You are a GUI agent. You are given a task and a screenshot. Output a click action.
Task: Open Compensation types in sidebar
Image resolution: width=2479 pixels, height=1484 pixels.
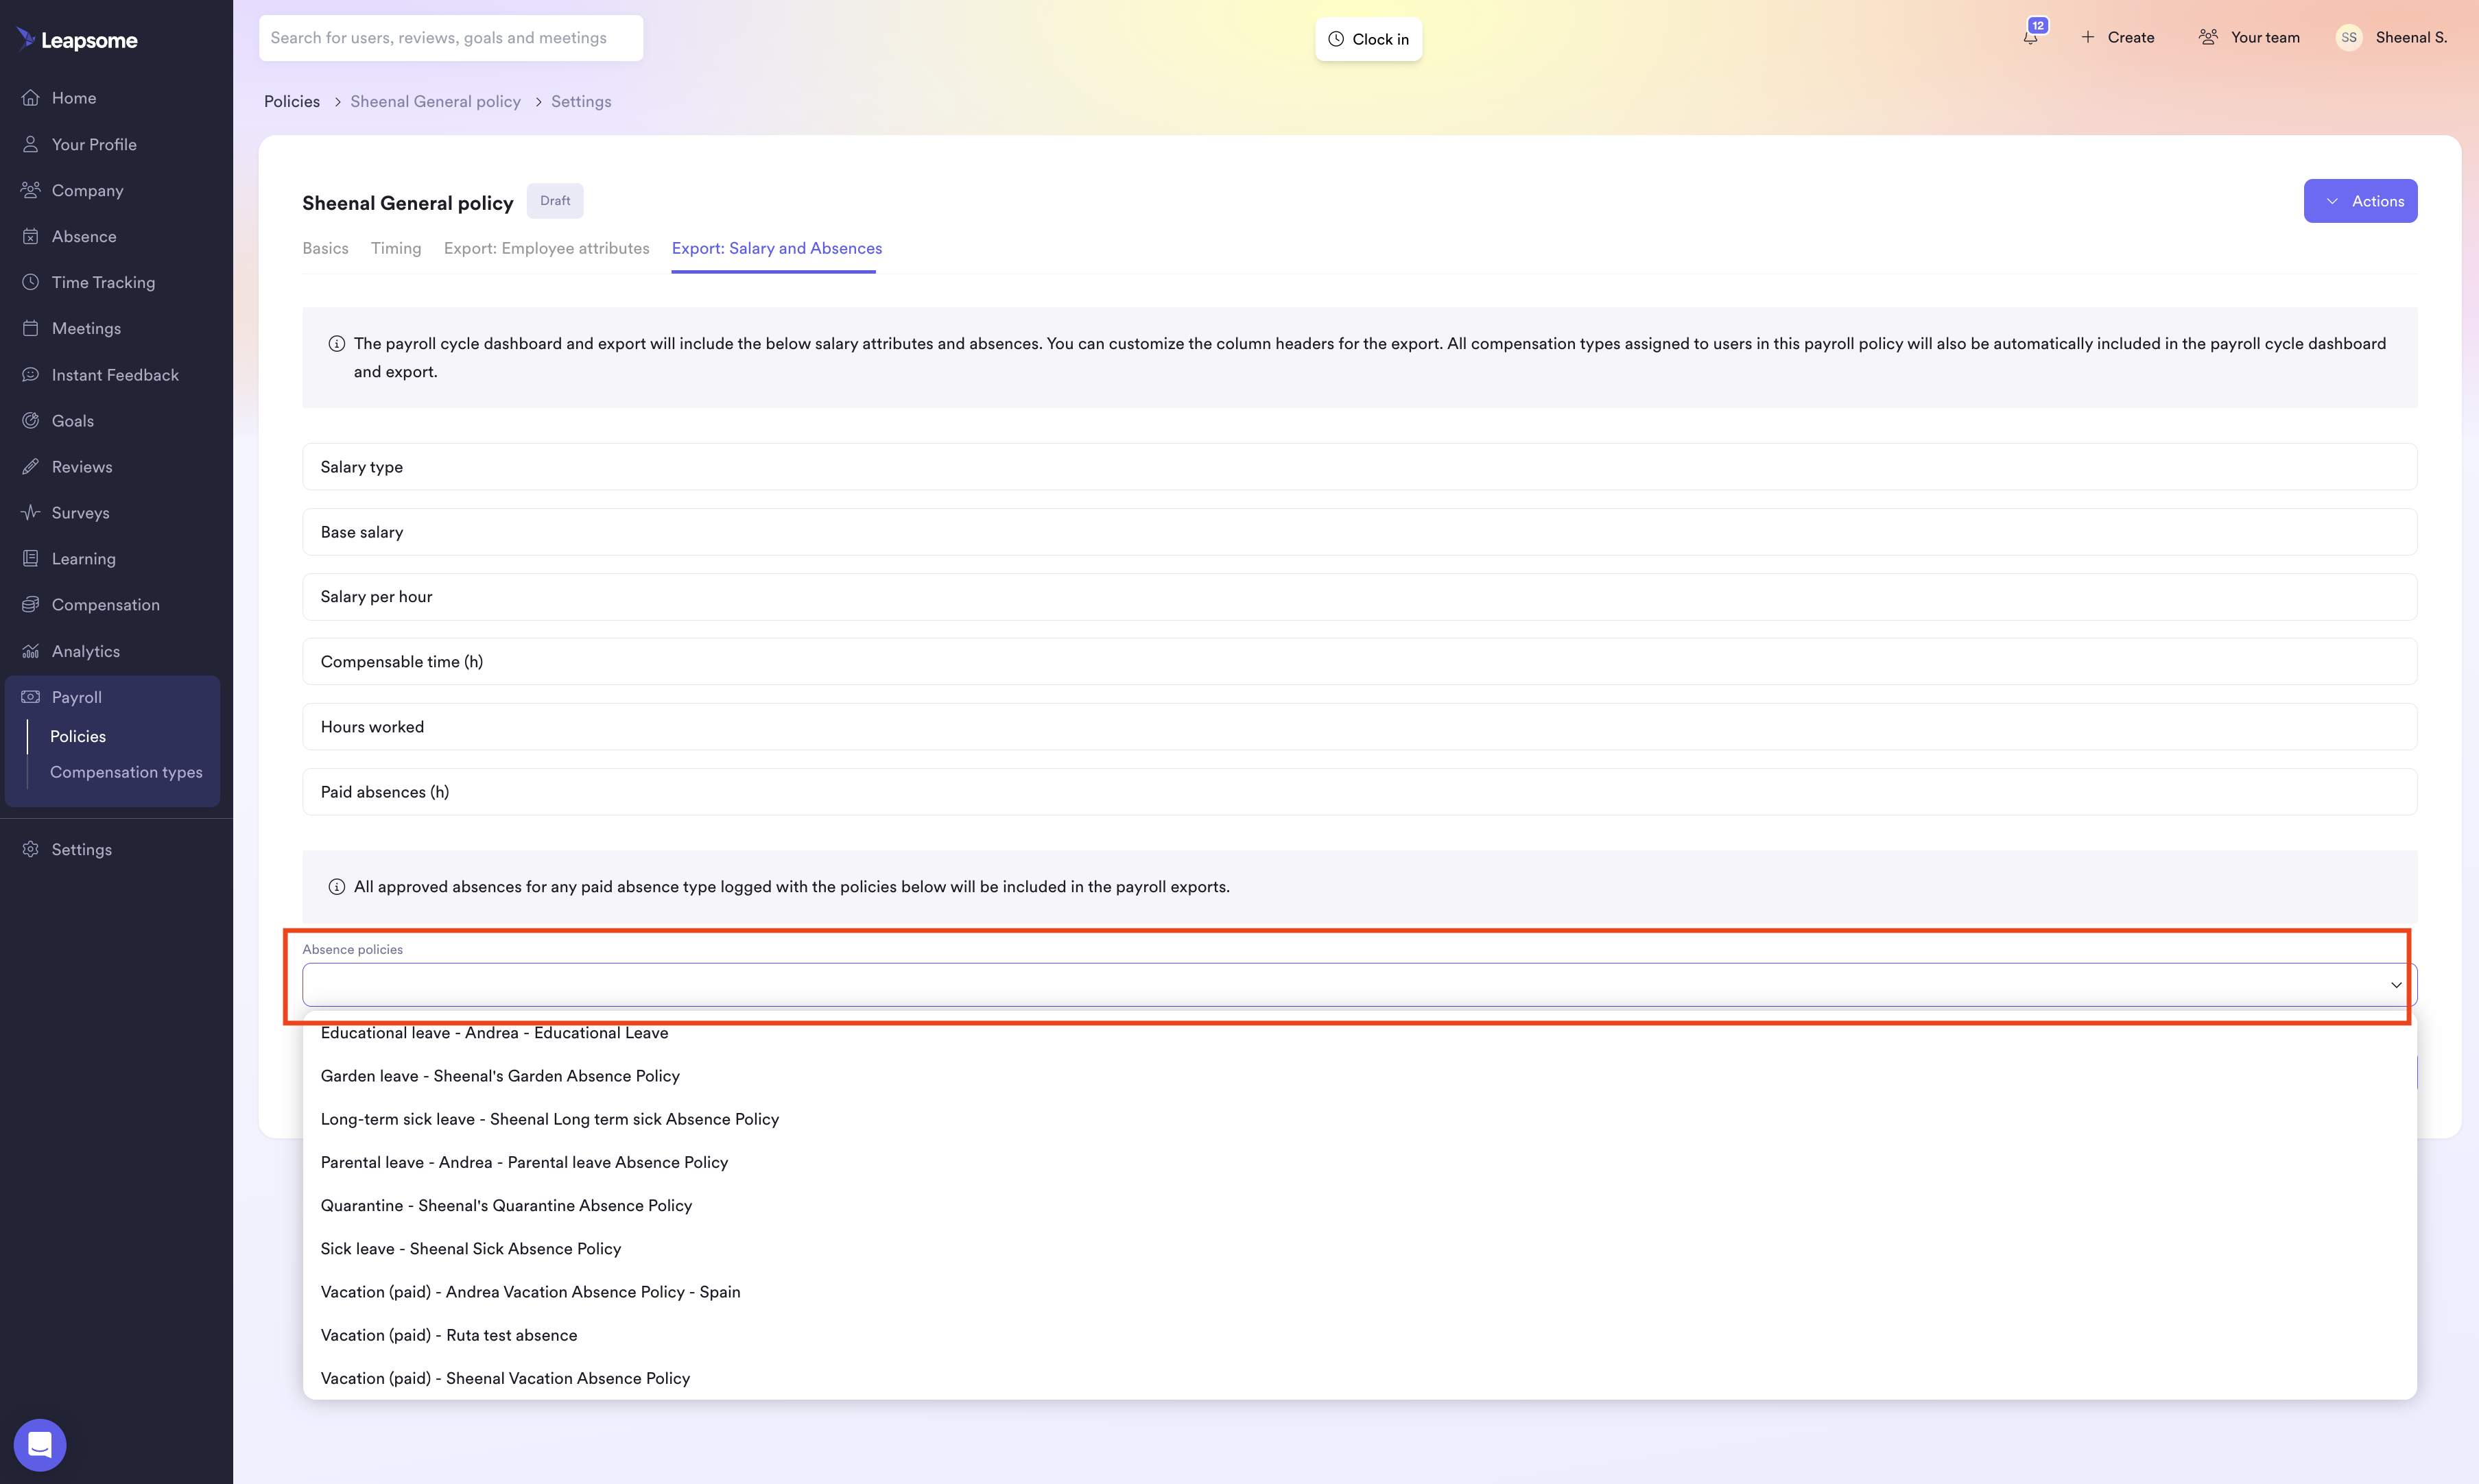click(126, 772)
